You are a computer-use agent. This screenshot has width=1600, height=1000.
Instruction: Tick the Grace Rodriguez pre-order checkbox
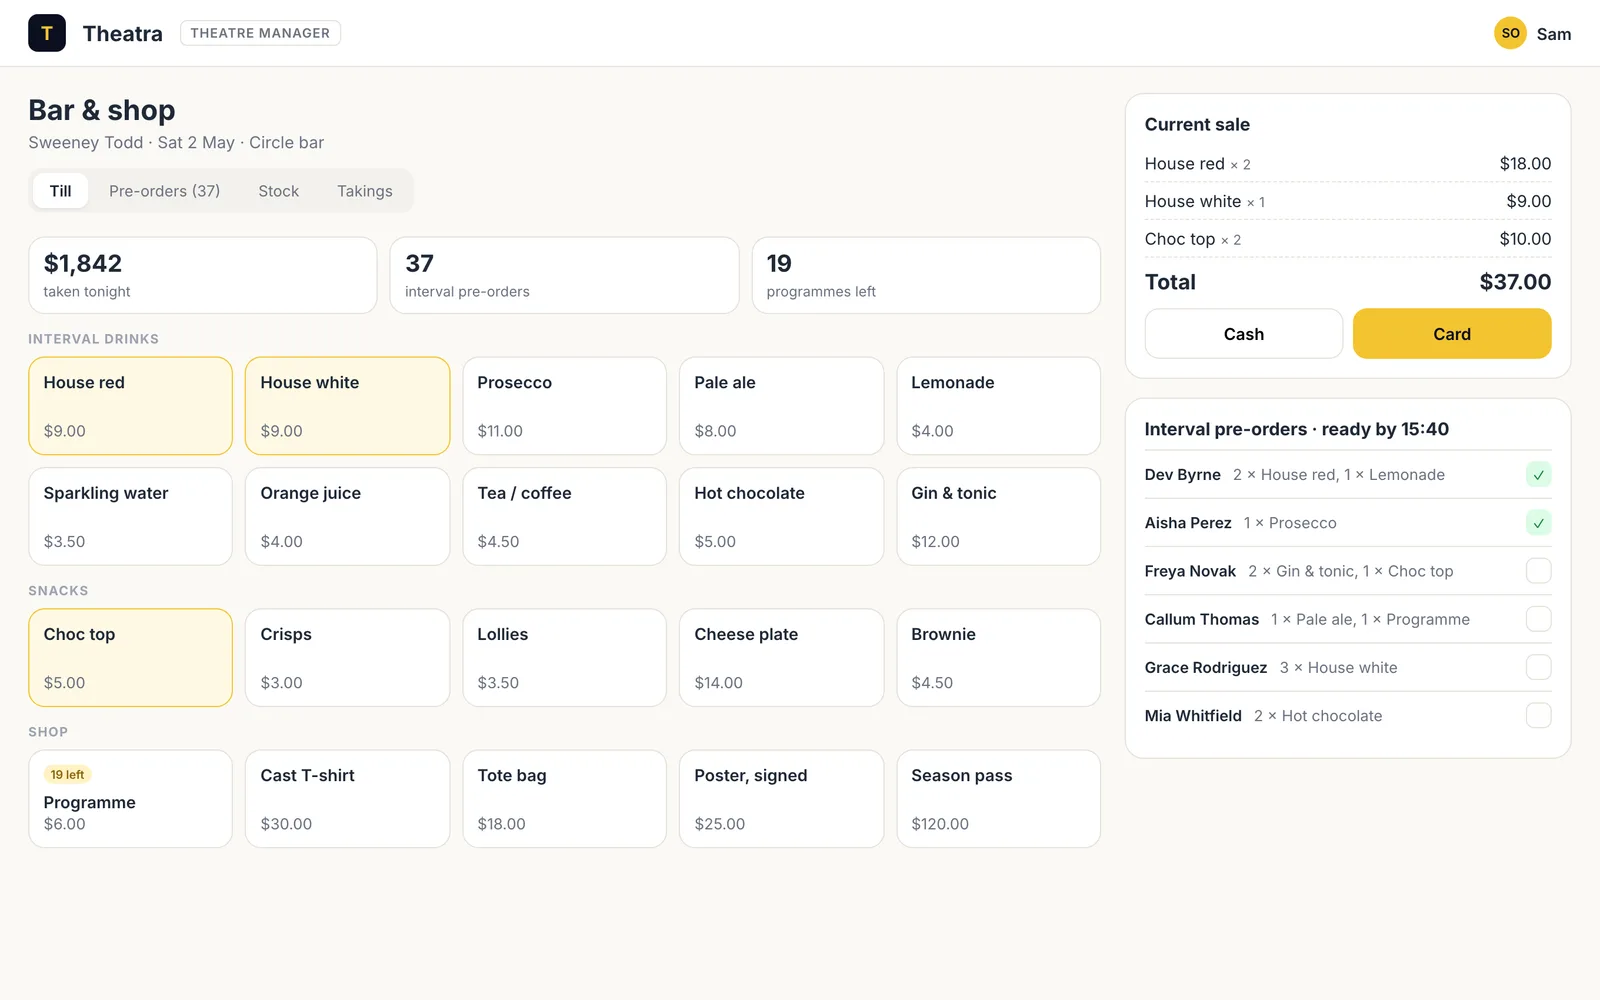click(x=1538, y=667)
